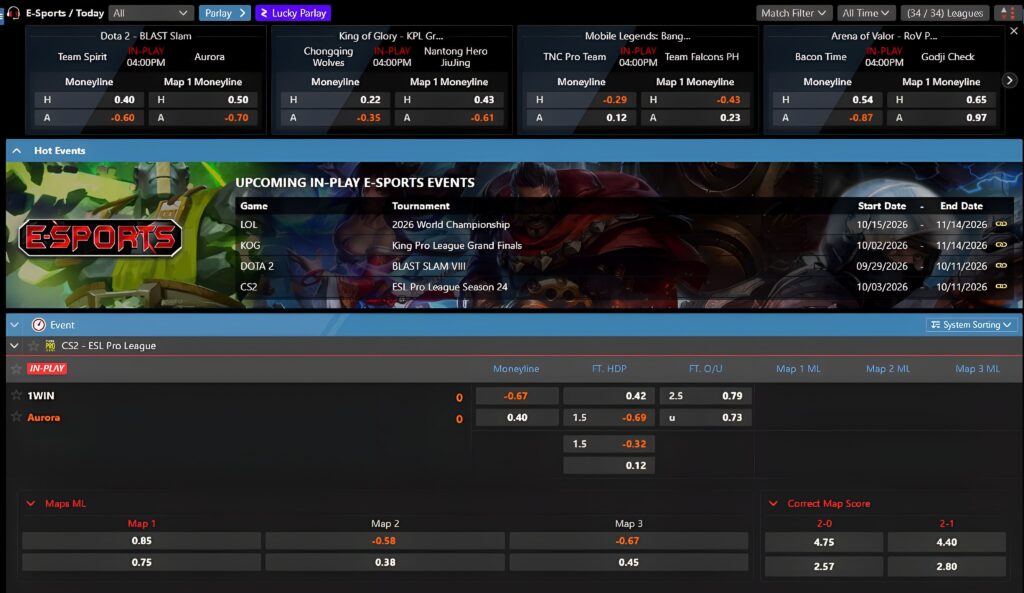1024x593 pixels.
Task: Select the 2-1 correct score column
Action: 946,523
